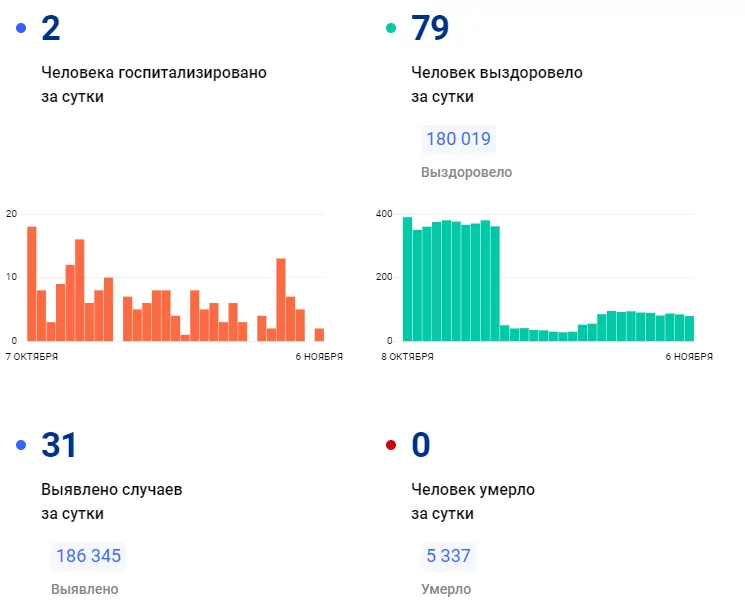Click the large number 0 deaths count
The height and width of the screenshot is (613, 745).
pyautogui.click(x=420, y=445)
